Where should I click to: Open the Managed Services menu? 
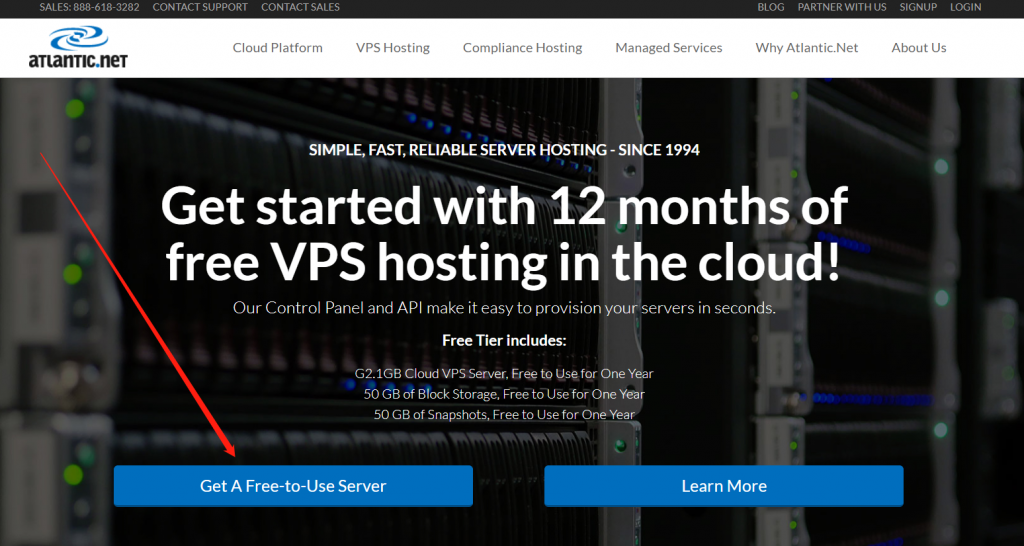coord(669,48)
